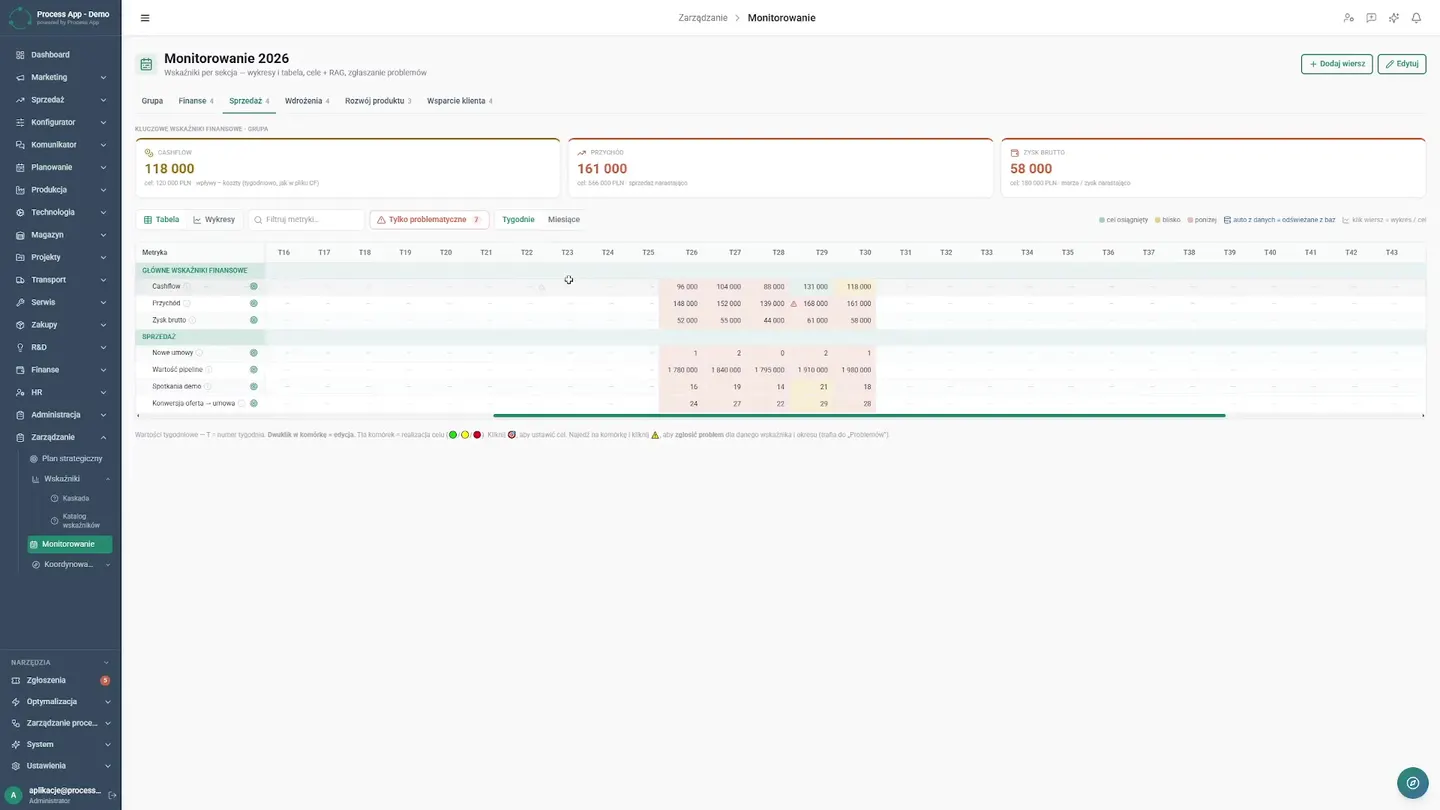
Task: Click the calendar icon beside Monitorowanie 2026
Action: (146, 64)
